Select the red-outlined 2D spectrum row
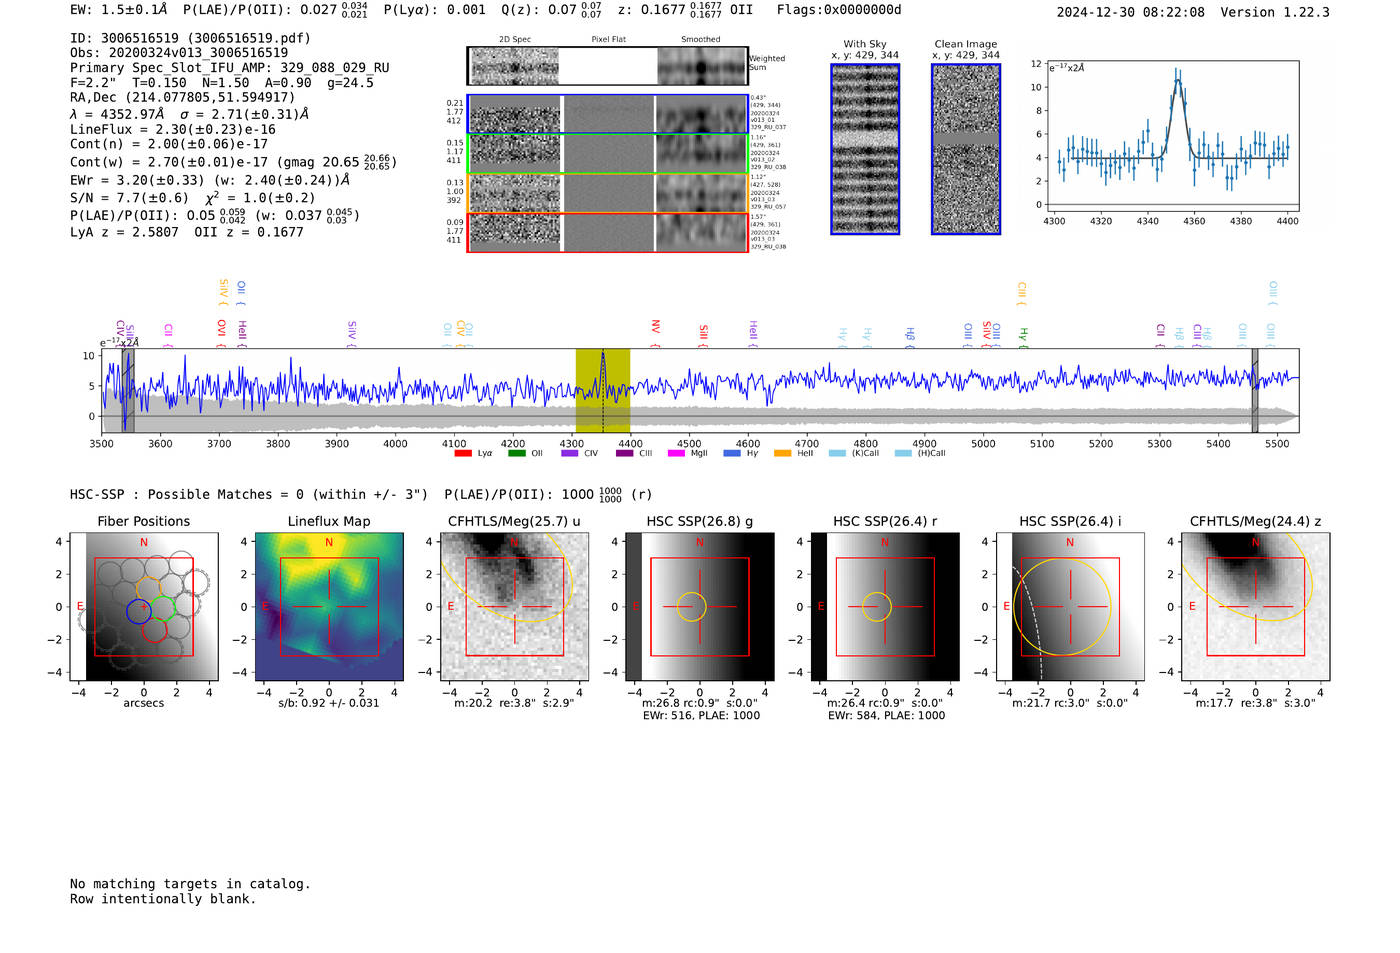This screenshot has width=1400, height=953. pos(607,232)
